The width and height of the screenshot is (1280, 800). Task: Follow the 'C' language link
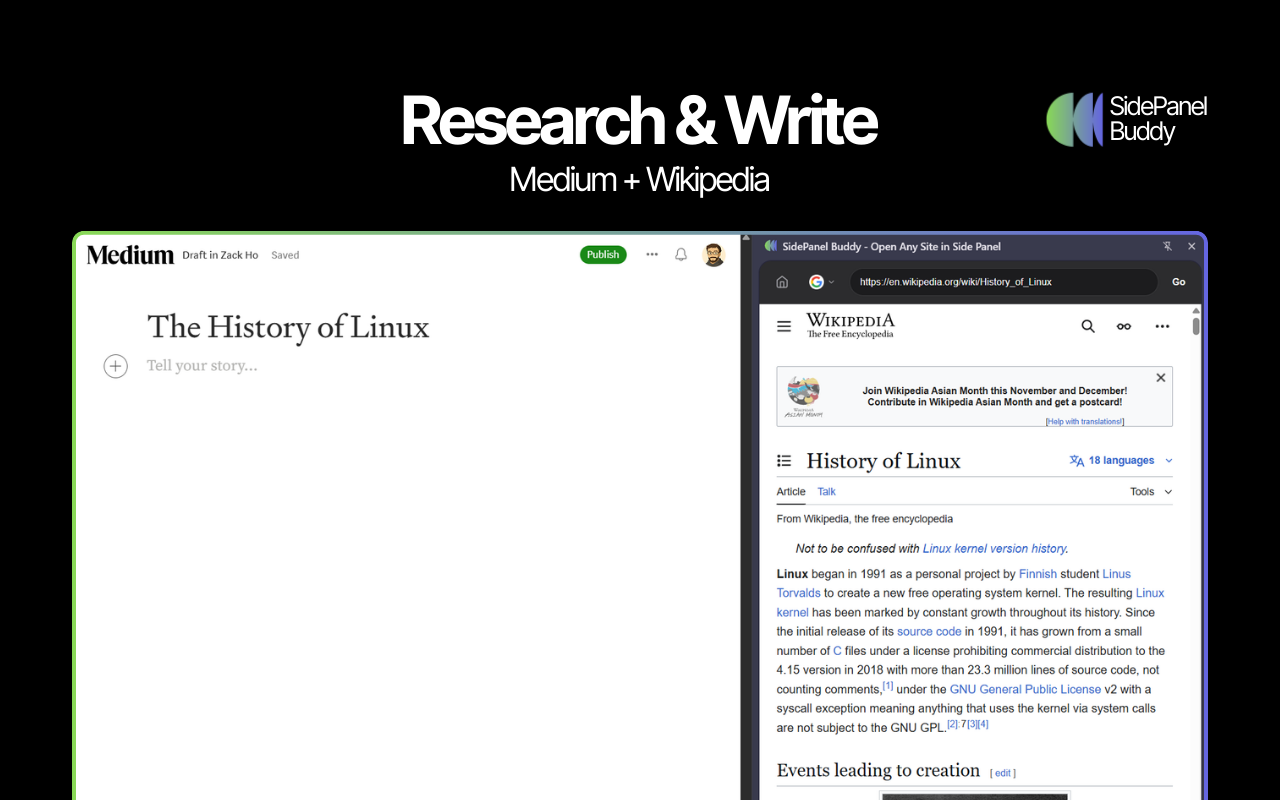(837, 651)
